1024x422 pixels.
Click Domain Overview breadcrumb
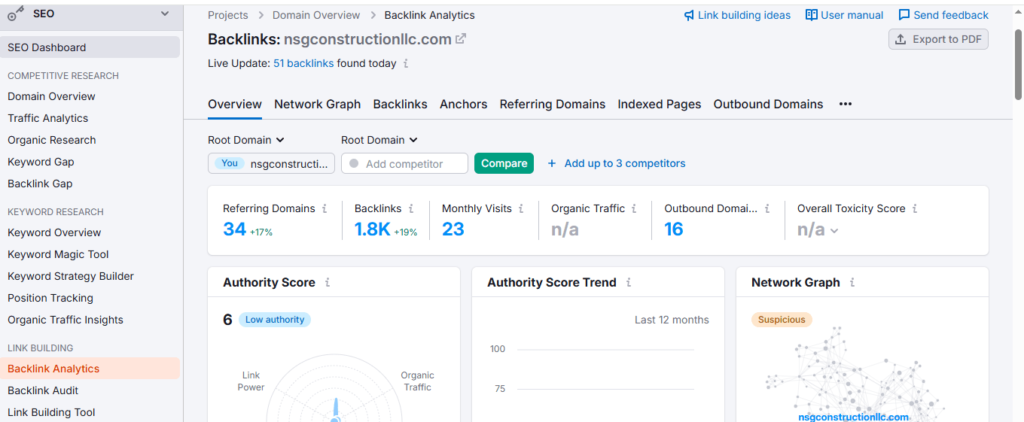point(316,15)
